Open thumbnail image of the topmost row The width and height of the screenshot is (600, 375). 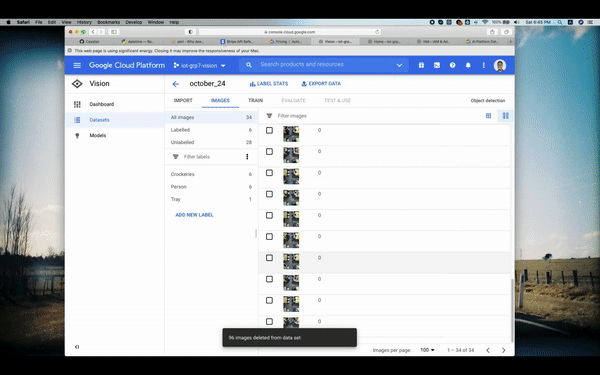click(x=291, y=134)
